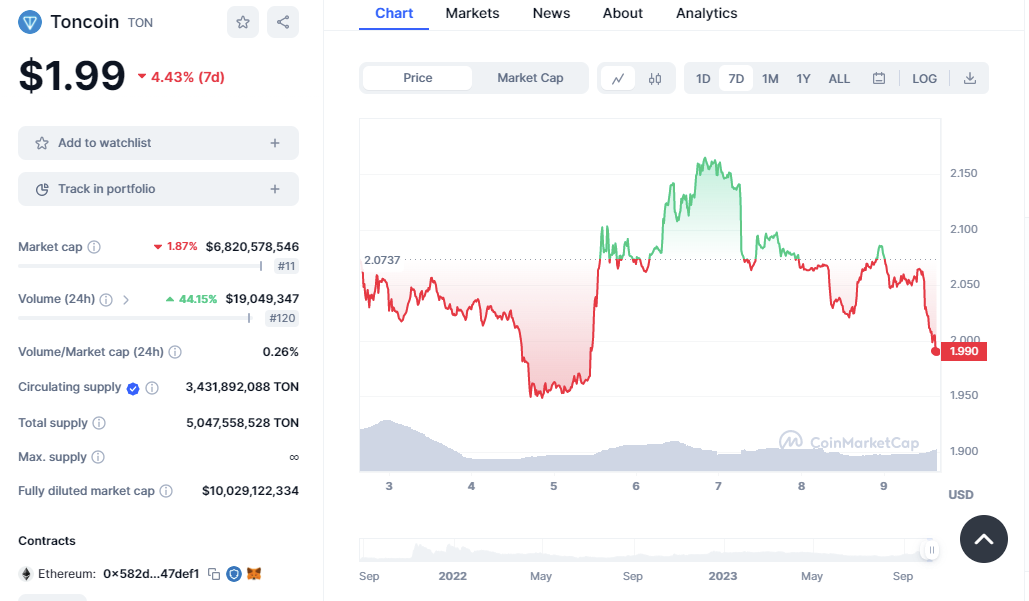Show Max. supply info icon
The image size is (1029, 601).
coord(98,457)
